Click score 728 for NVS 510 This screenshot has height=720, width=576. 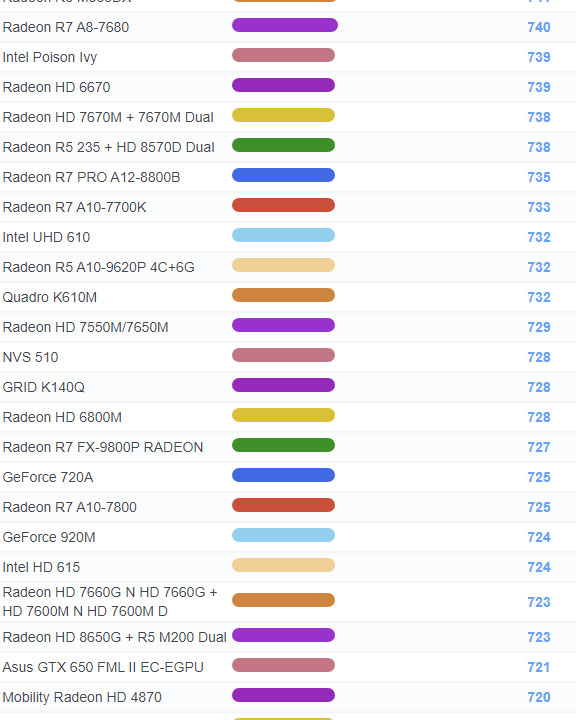coord(539,357)
